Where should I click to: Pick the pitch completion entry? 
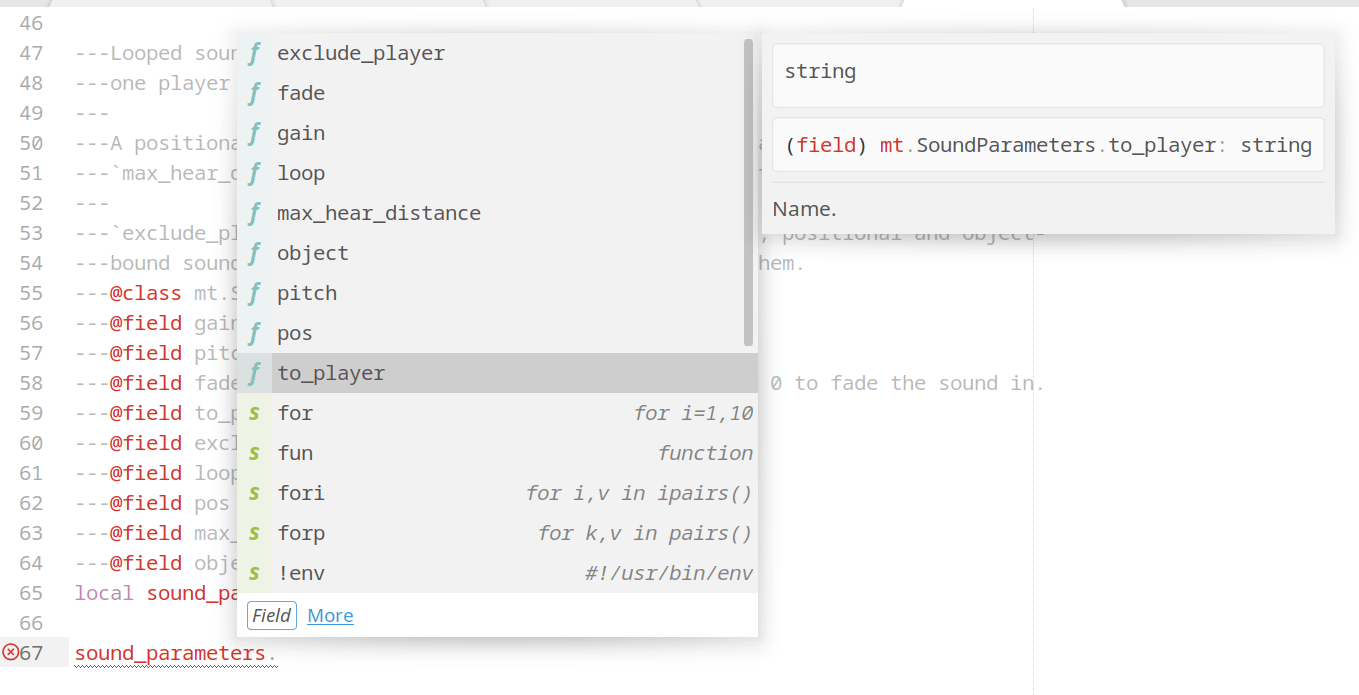[497, 293]
